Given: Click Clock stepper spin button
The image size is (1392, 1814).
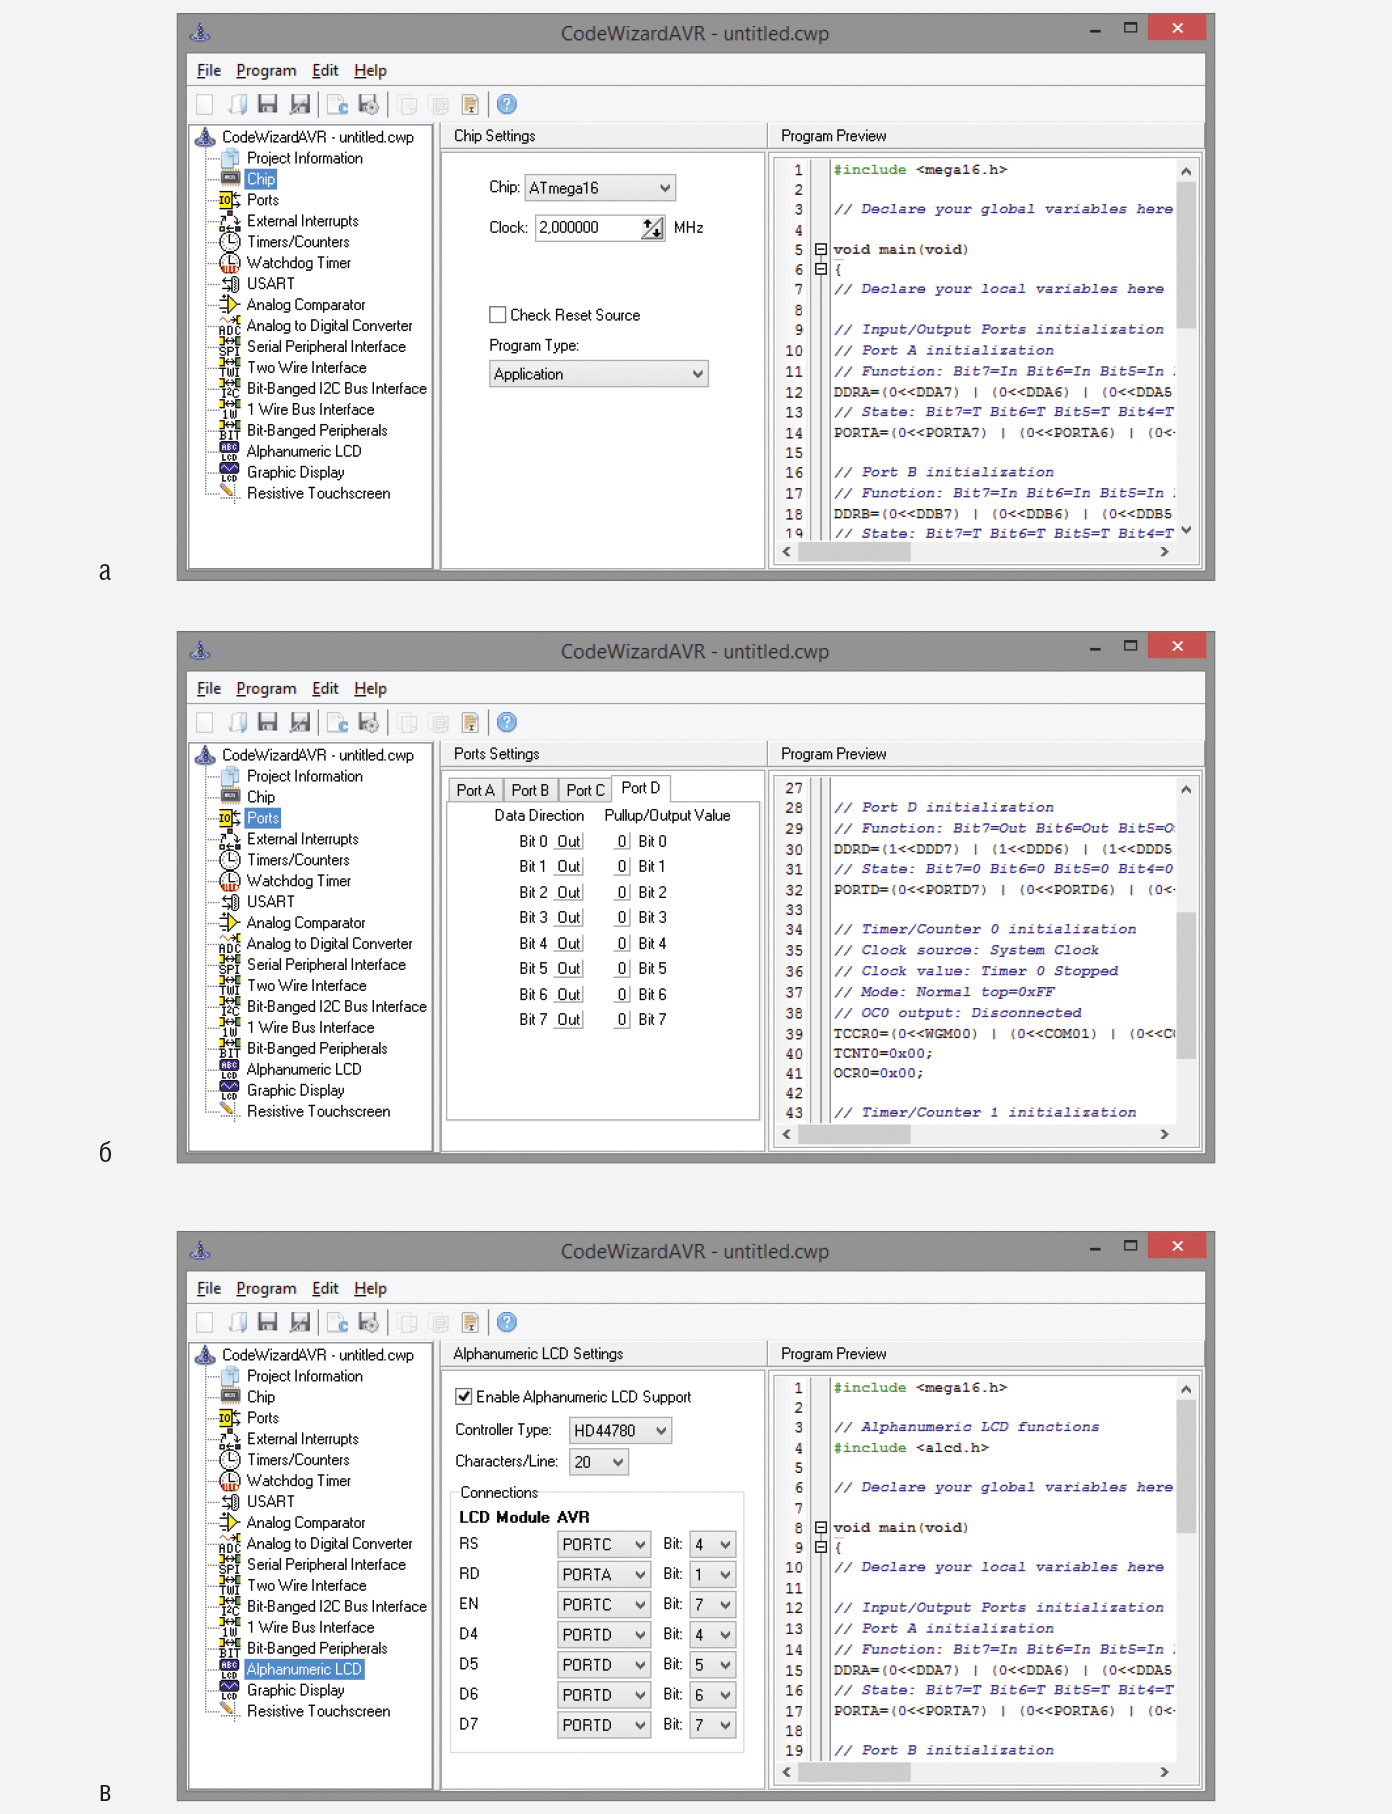Looking at the screenshot, I should click(x=652, y=228).
